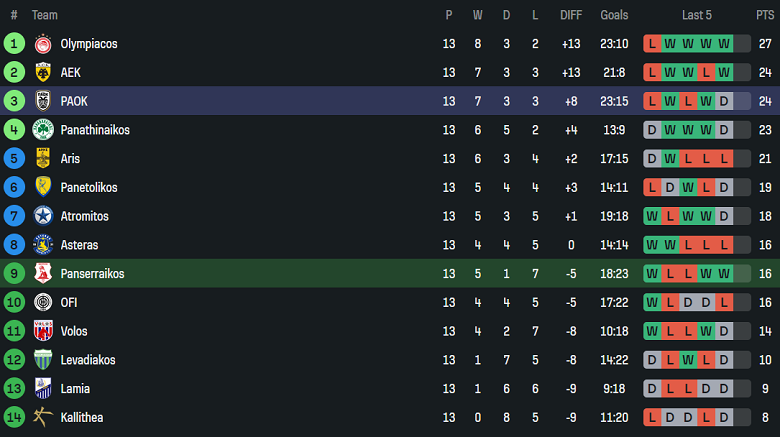The width and height of the screenshot is (780, 437).
Task: Sort standings by DIFF column header
Action: point(571,15)
